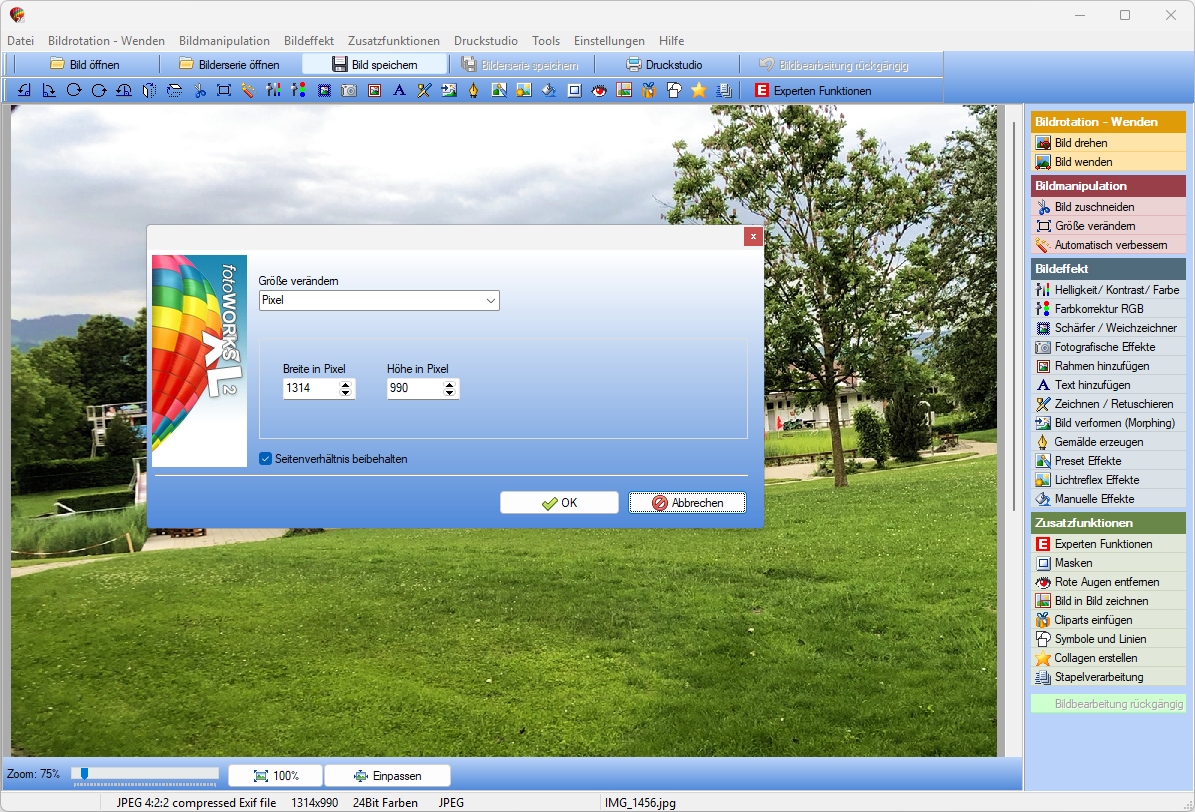Click the Druckstudio printer button
The width and height of the screenshot is (1195, 812).
coord(665,65)
